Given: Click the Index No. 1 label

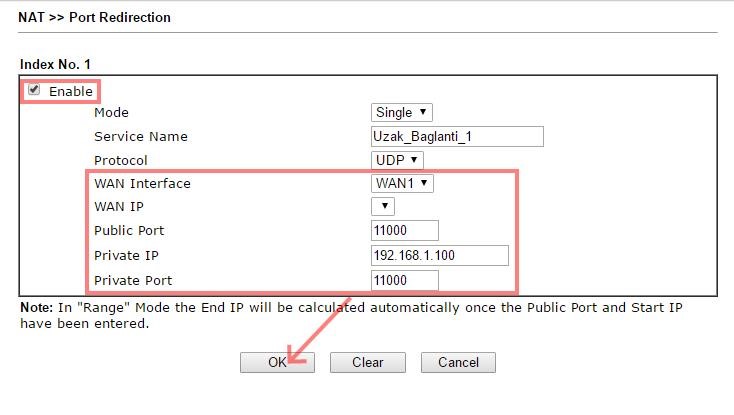Looking at the screenshot, I should [56, 65].
